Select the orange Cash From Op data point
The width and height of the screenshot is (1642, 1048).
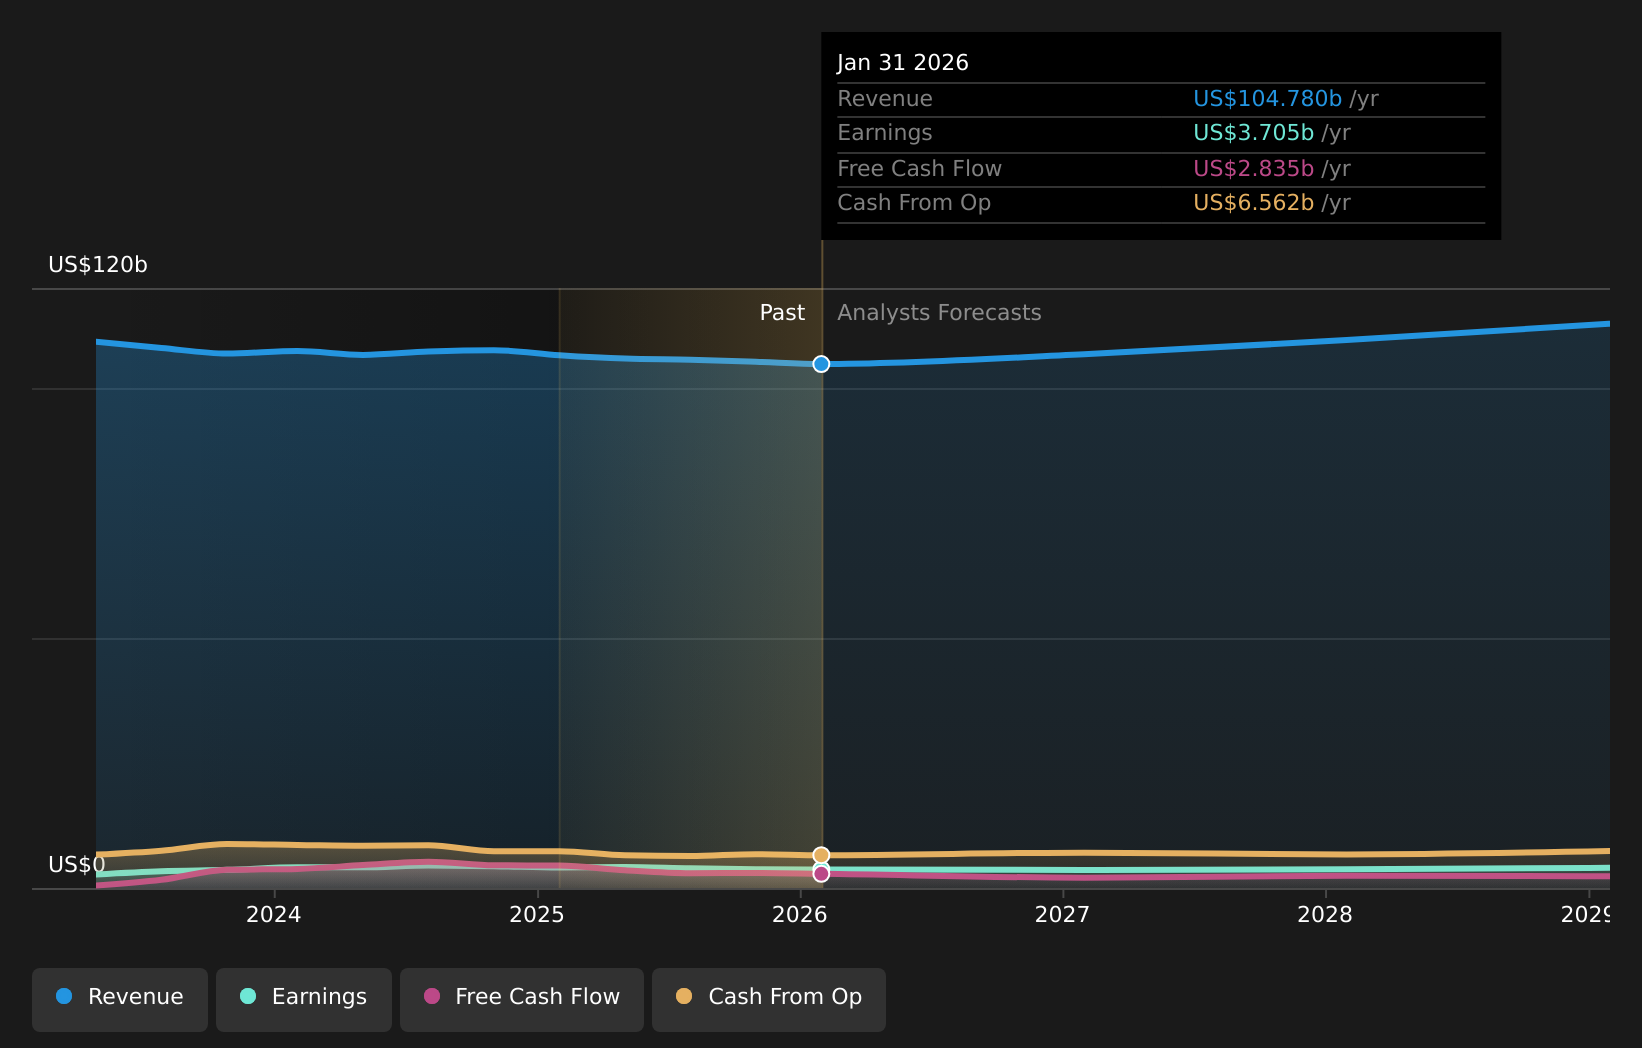tap(821, 854)
